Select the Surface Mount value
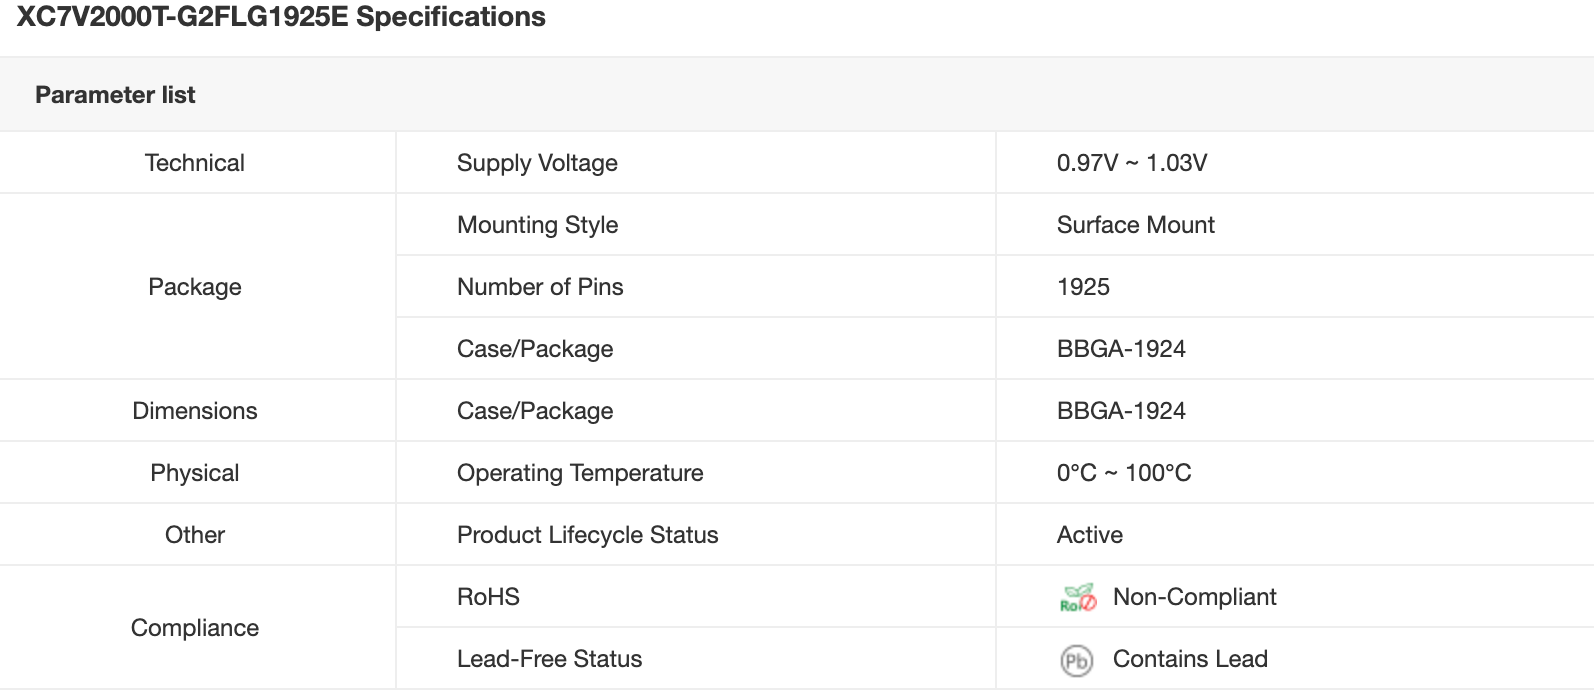This screenshot has width=1594, height=692. 1135,225
